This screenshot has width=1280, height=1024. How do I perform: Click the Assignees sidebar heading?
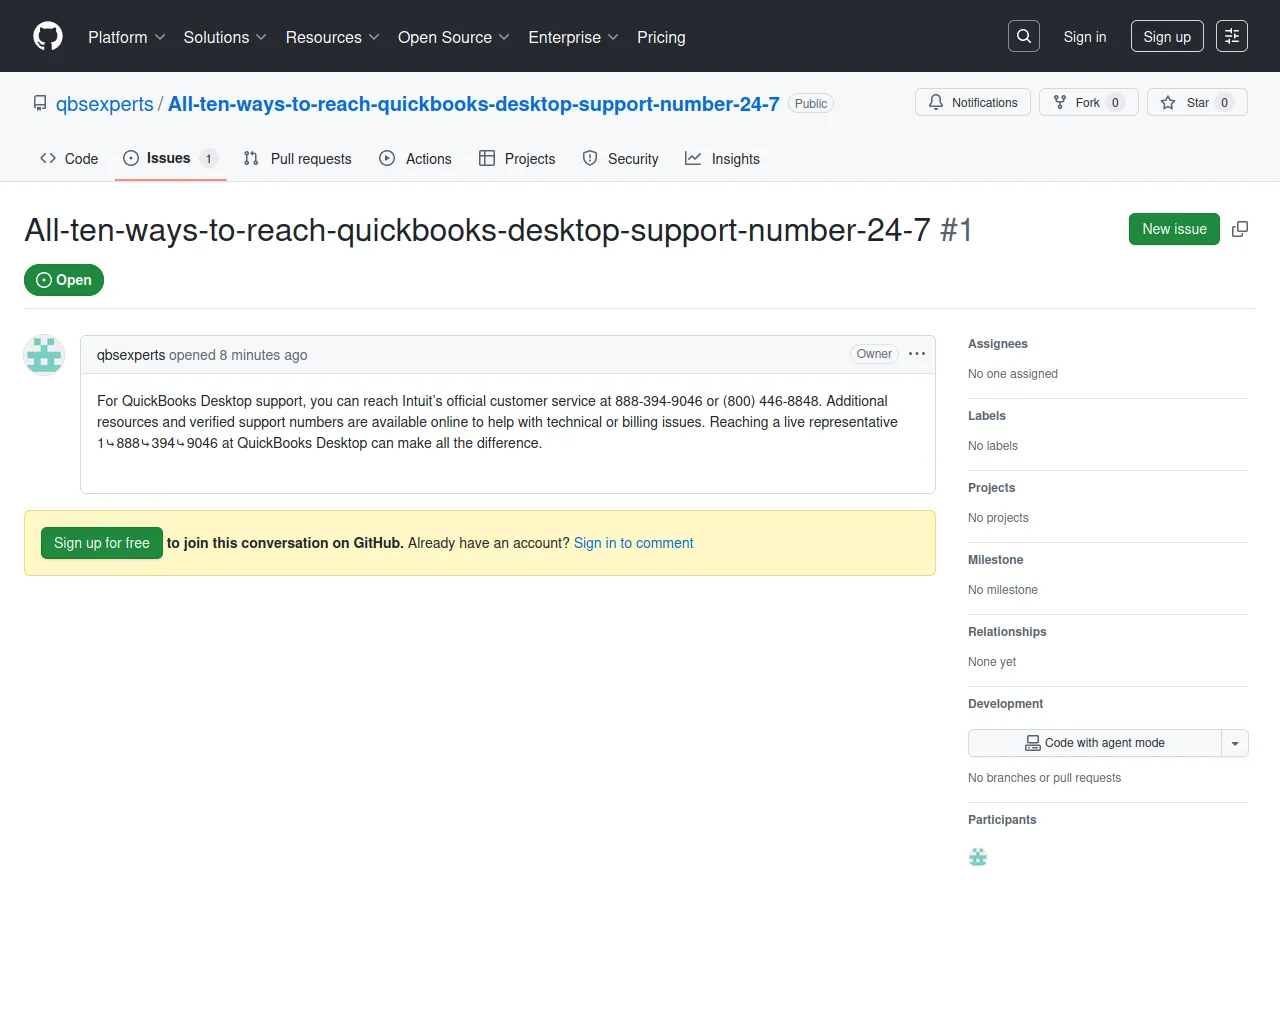pos(998,344)
